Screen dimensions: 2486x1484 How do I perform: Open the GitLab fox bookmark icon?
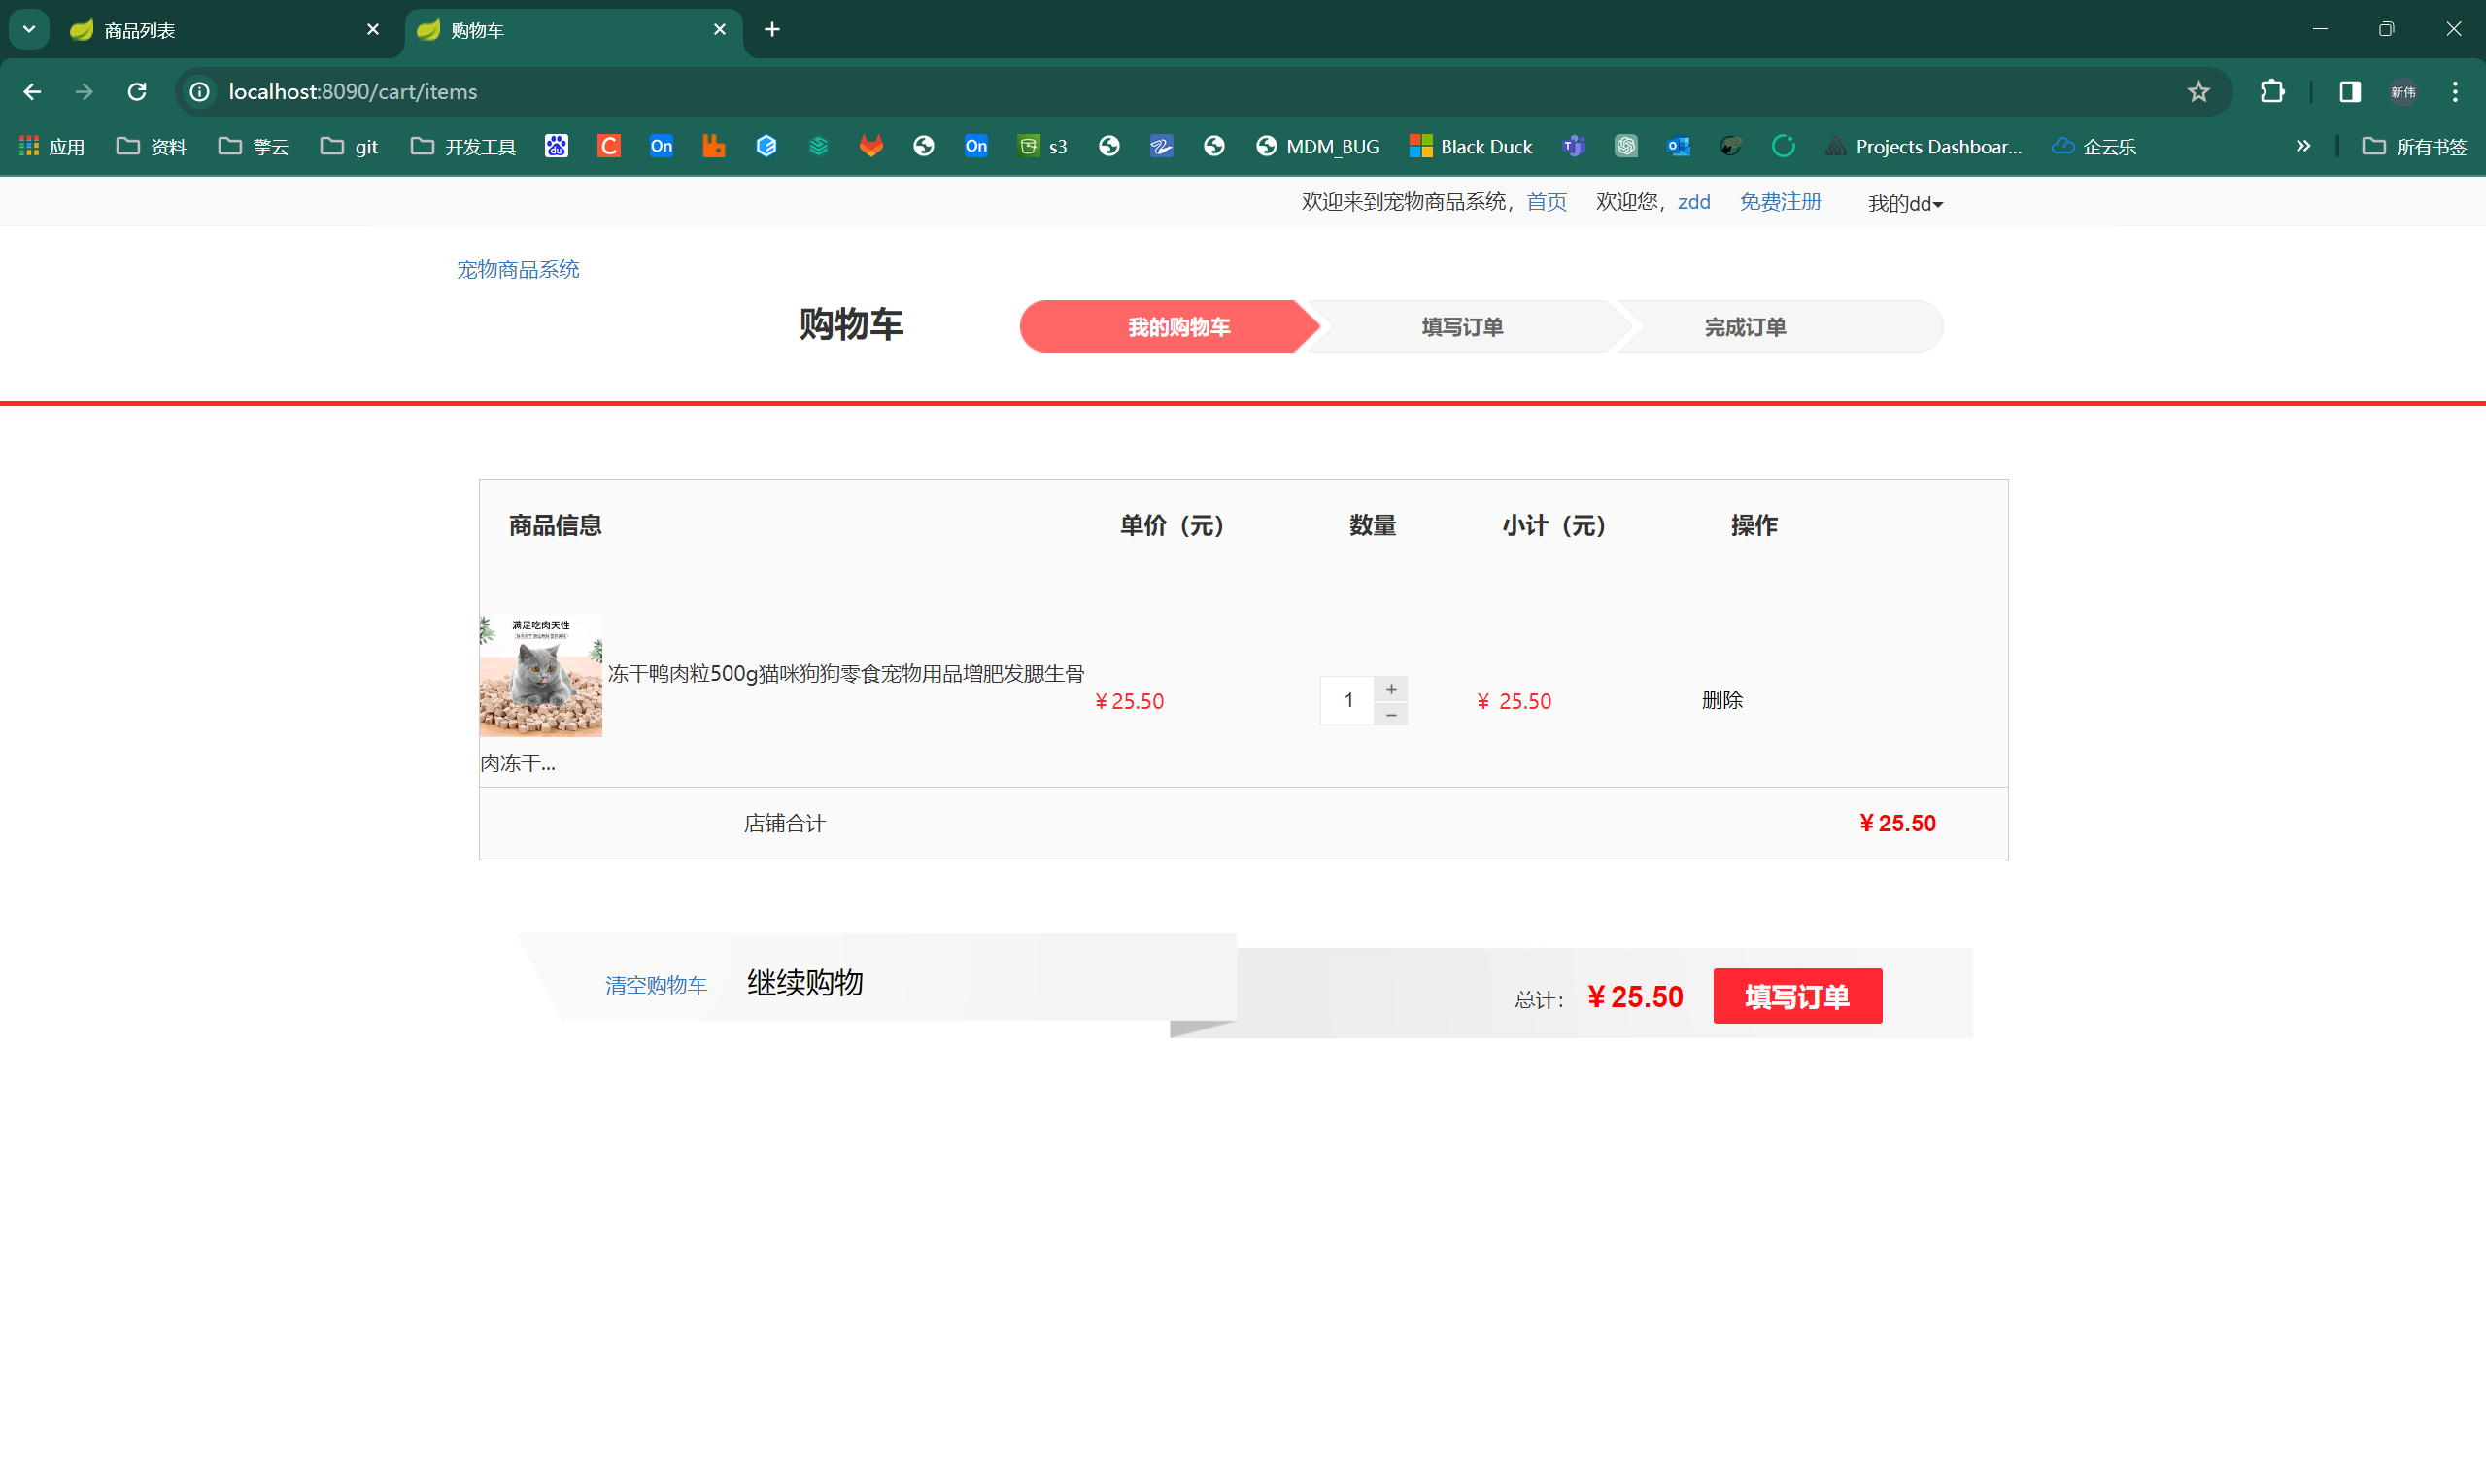tap(871, 146)
